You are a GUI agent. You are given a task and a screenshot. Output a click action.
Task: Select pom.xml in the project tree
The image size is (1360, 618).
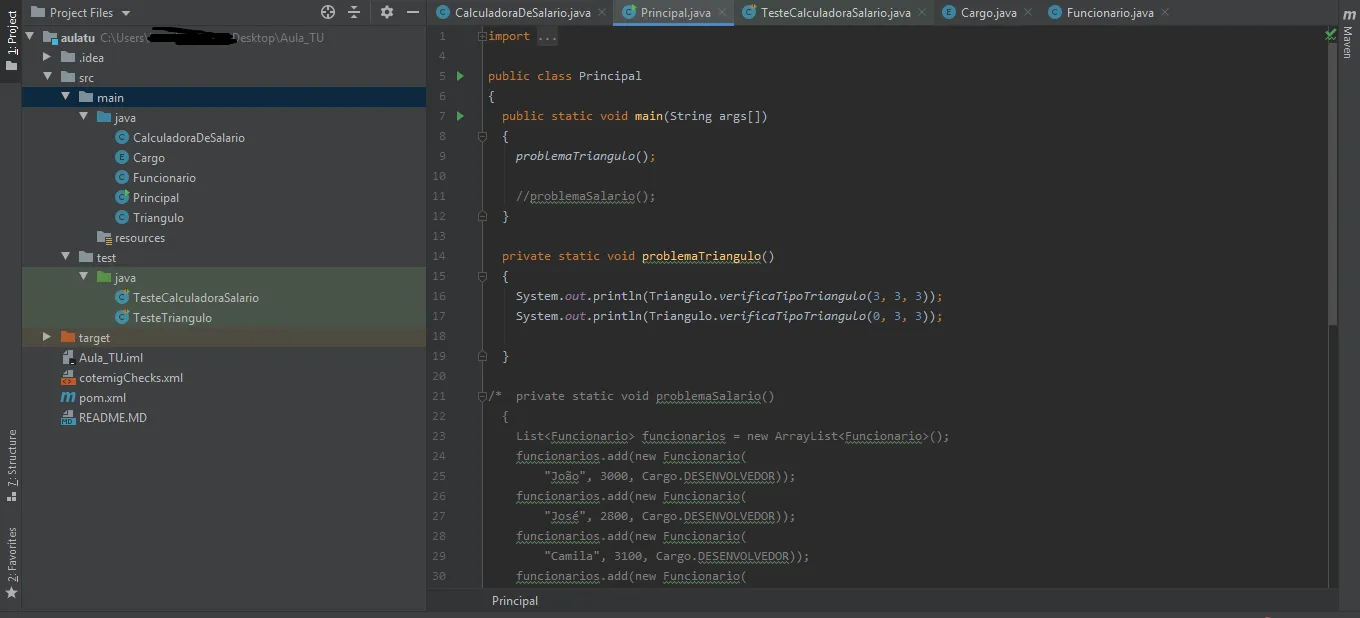pos(102,397)
